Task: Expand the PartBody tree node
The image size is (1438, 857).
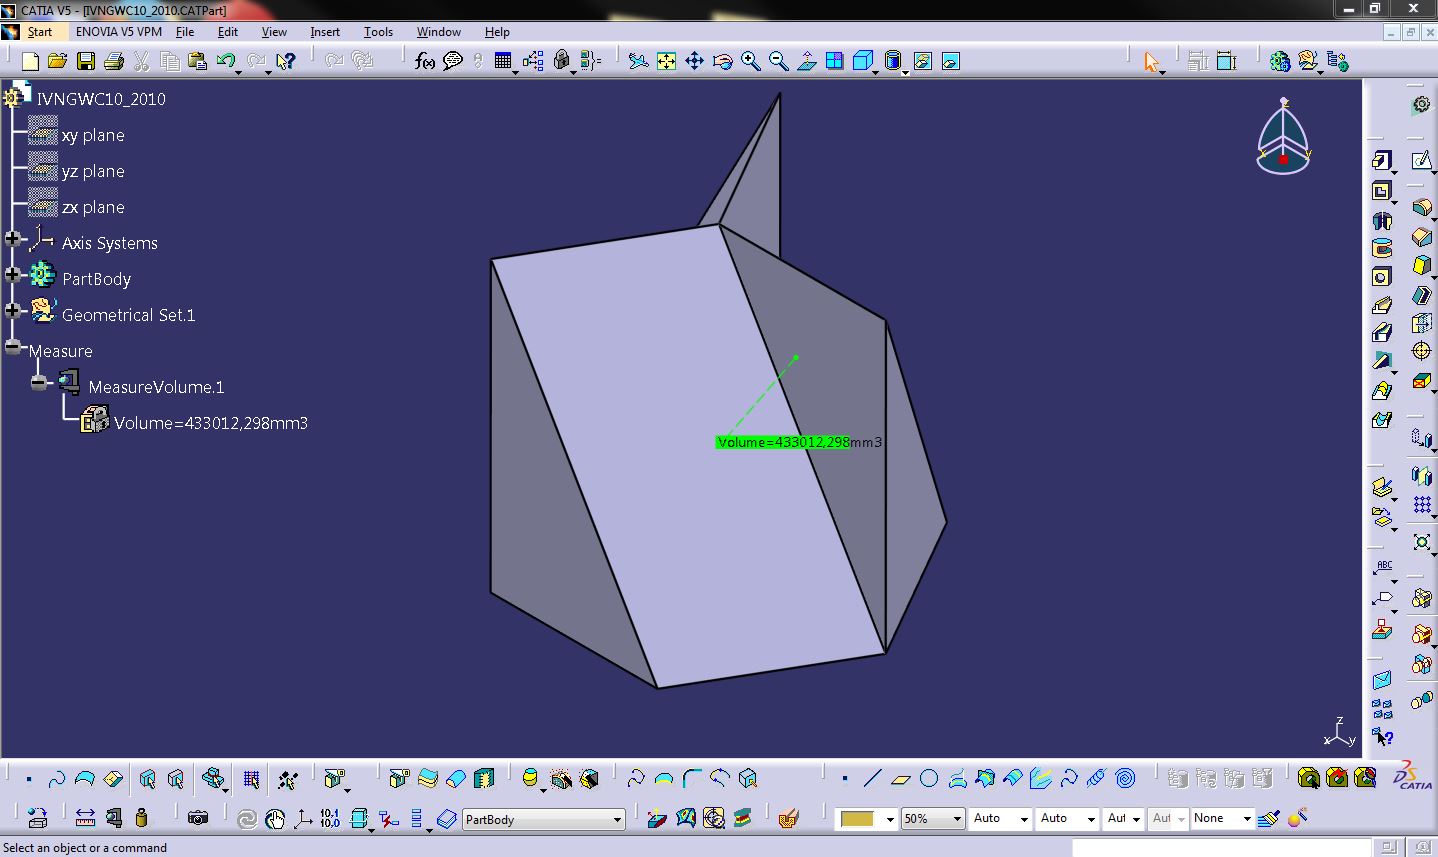Action: [12, 275]
